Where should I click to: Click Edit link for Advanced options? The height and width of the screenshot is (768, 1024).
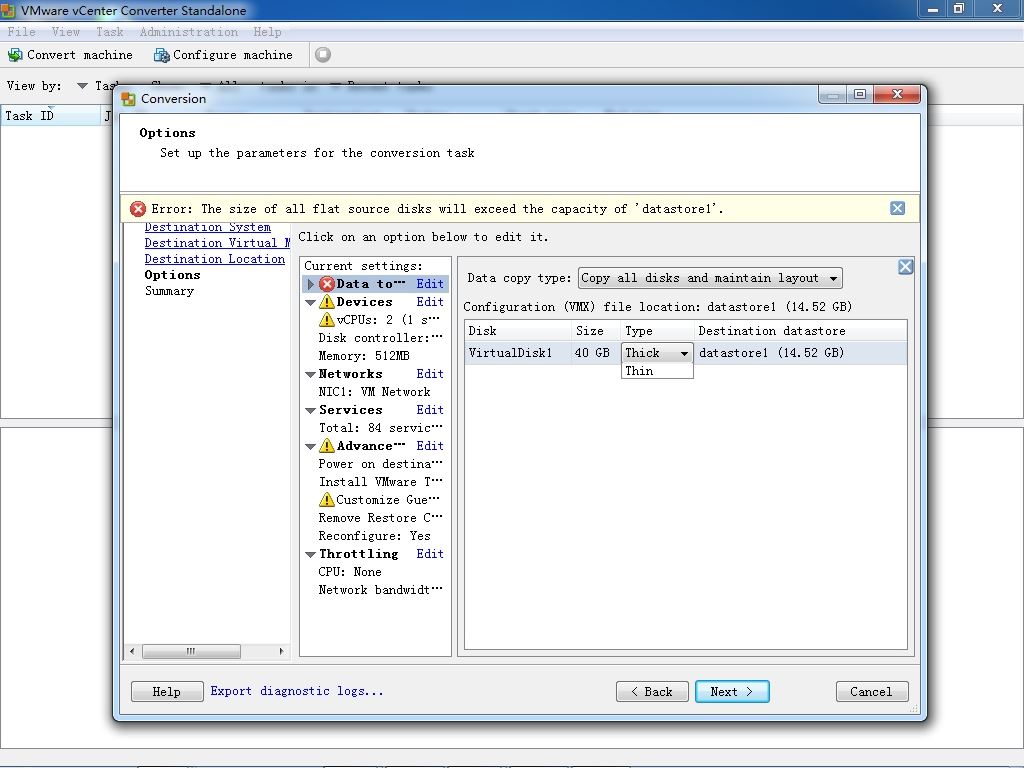click(x=430, y=445)
